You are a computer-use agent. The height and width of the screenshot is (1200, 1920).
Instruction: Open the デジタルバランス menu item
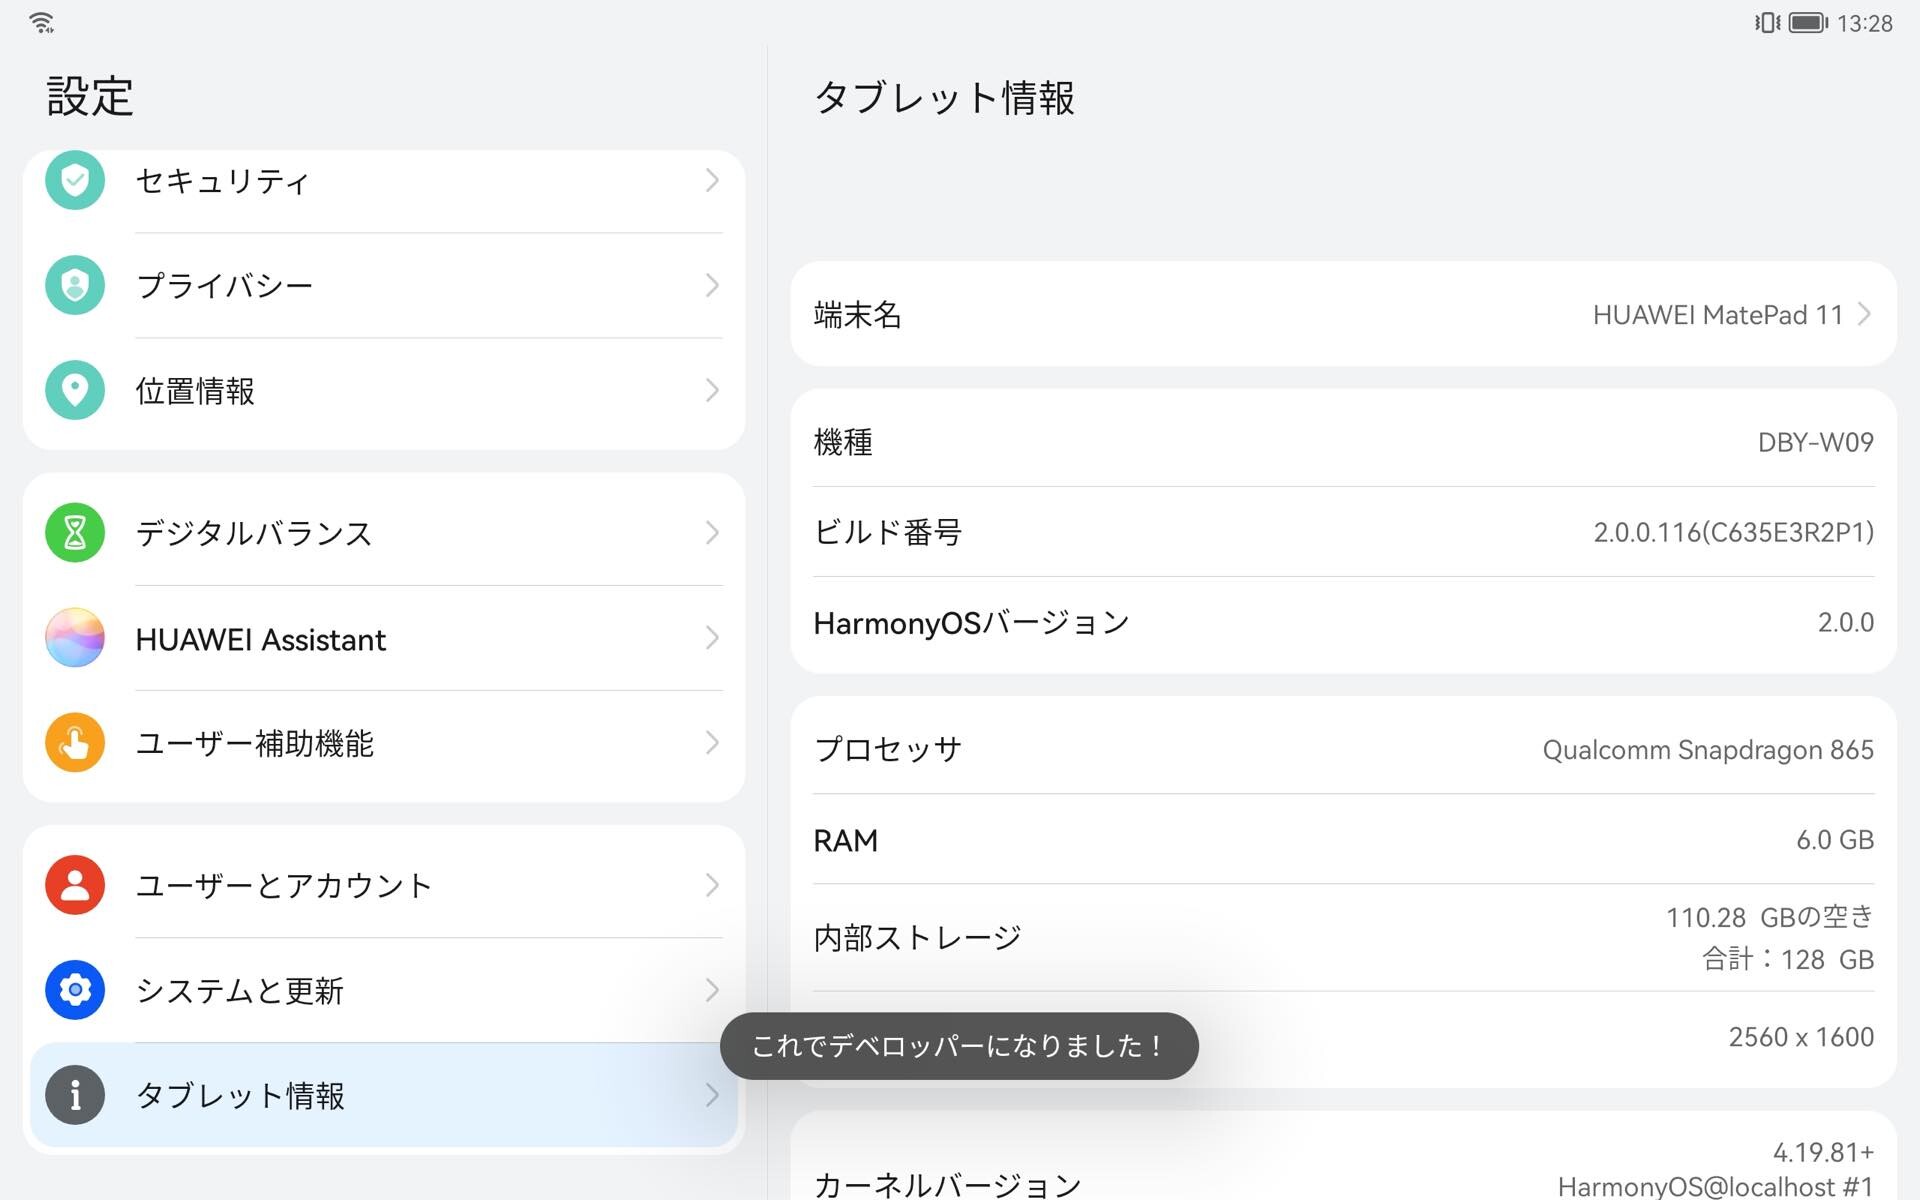(x=254, y=533)
